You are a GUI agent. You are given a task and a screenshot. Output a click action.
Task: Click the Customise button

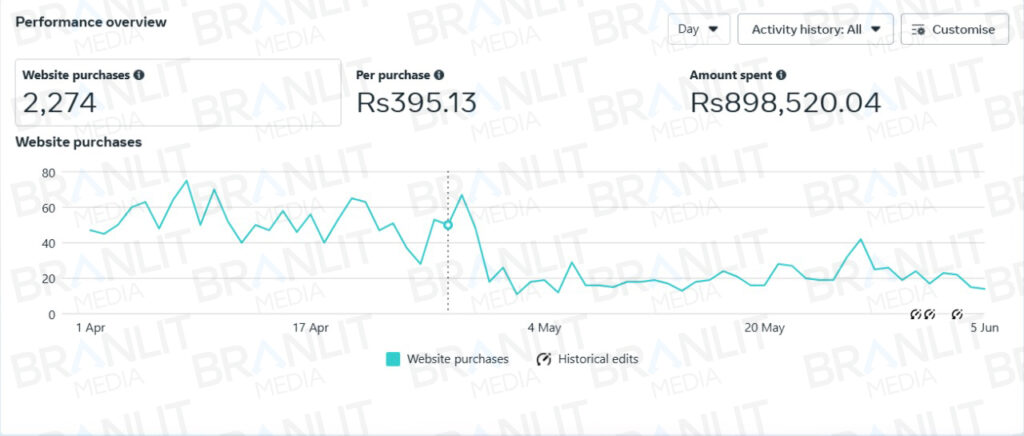[x=953, y=29]
